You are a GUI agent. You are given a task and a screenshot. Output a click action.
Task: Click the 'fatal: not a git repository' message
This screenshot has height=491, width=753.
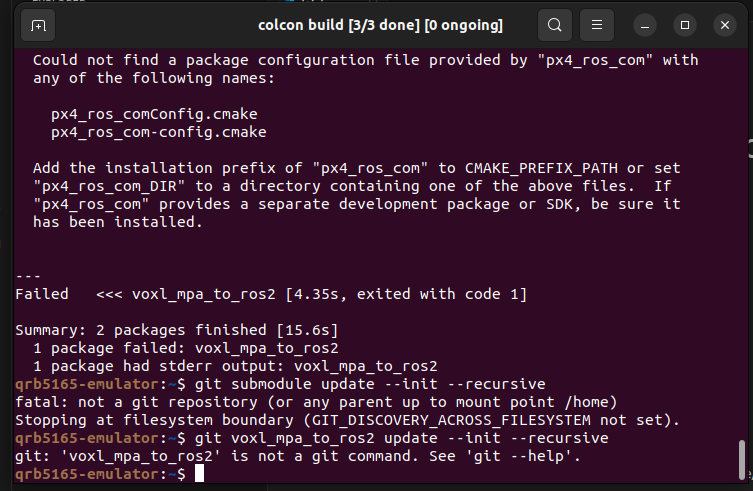316,402
